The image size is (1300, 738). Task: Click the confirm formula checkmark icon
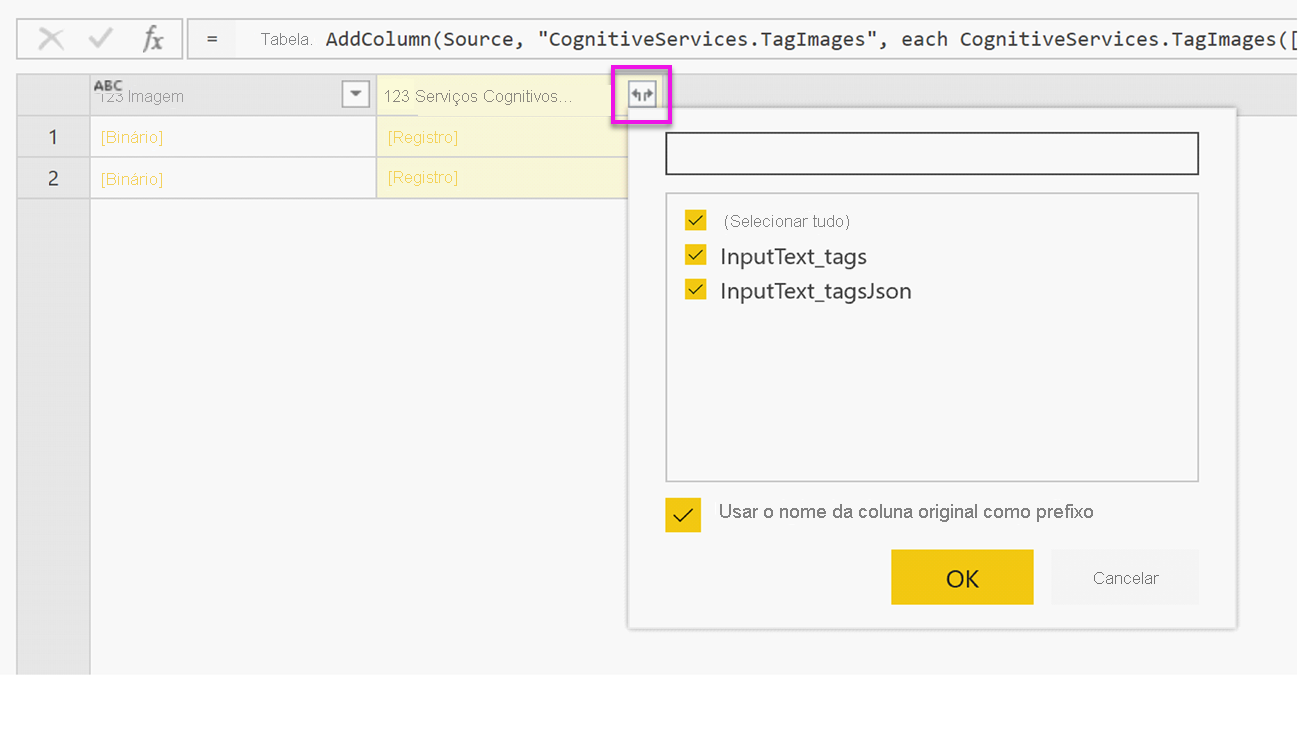click(x=101, y=39)
